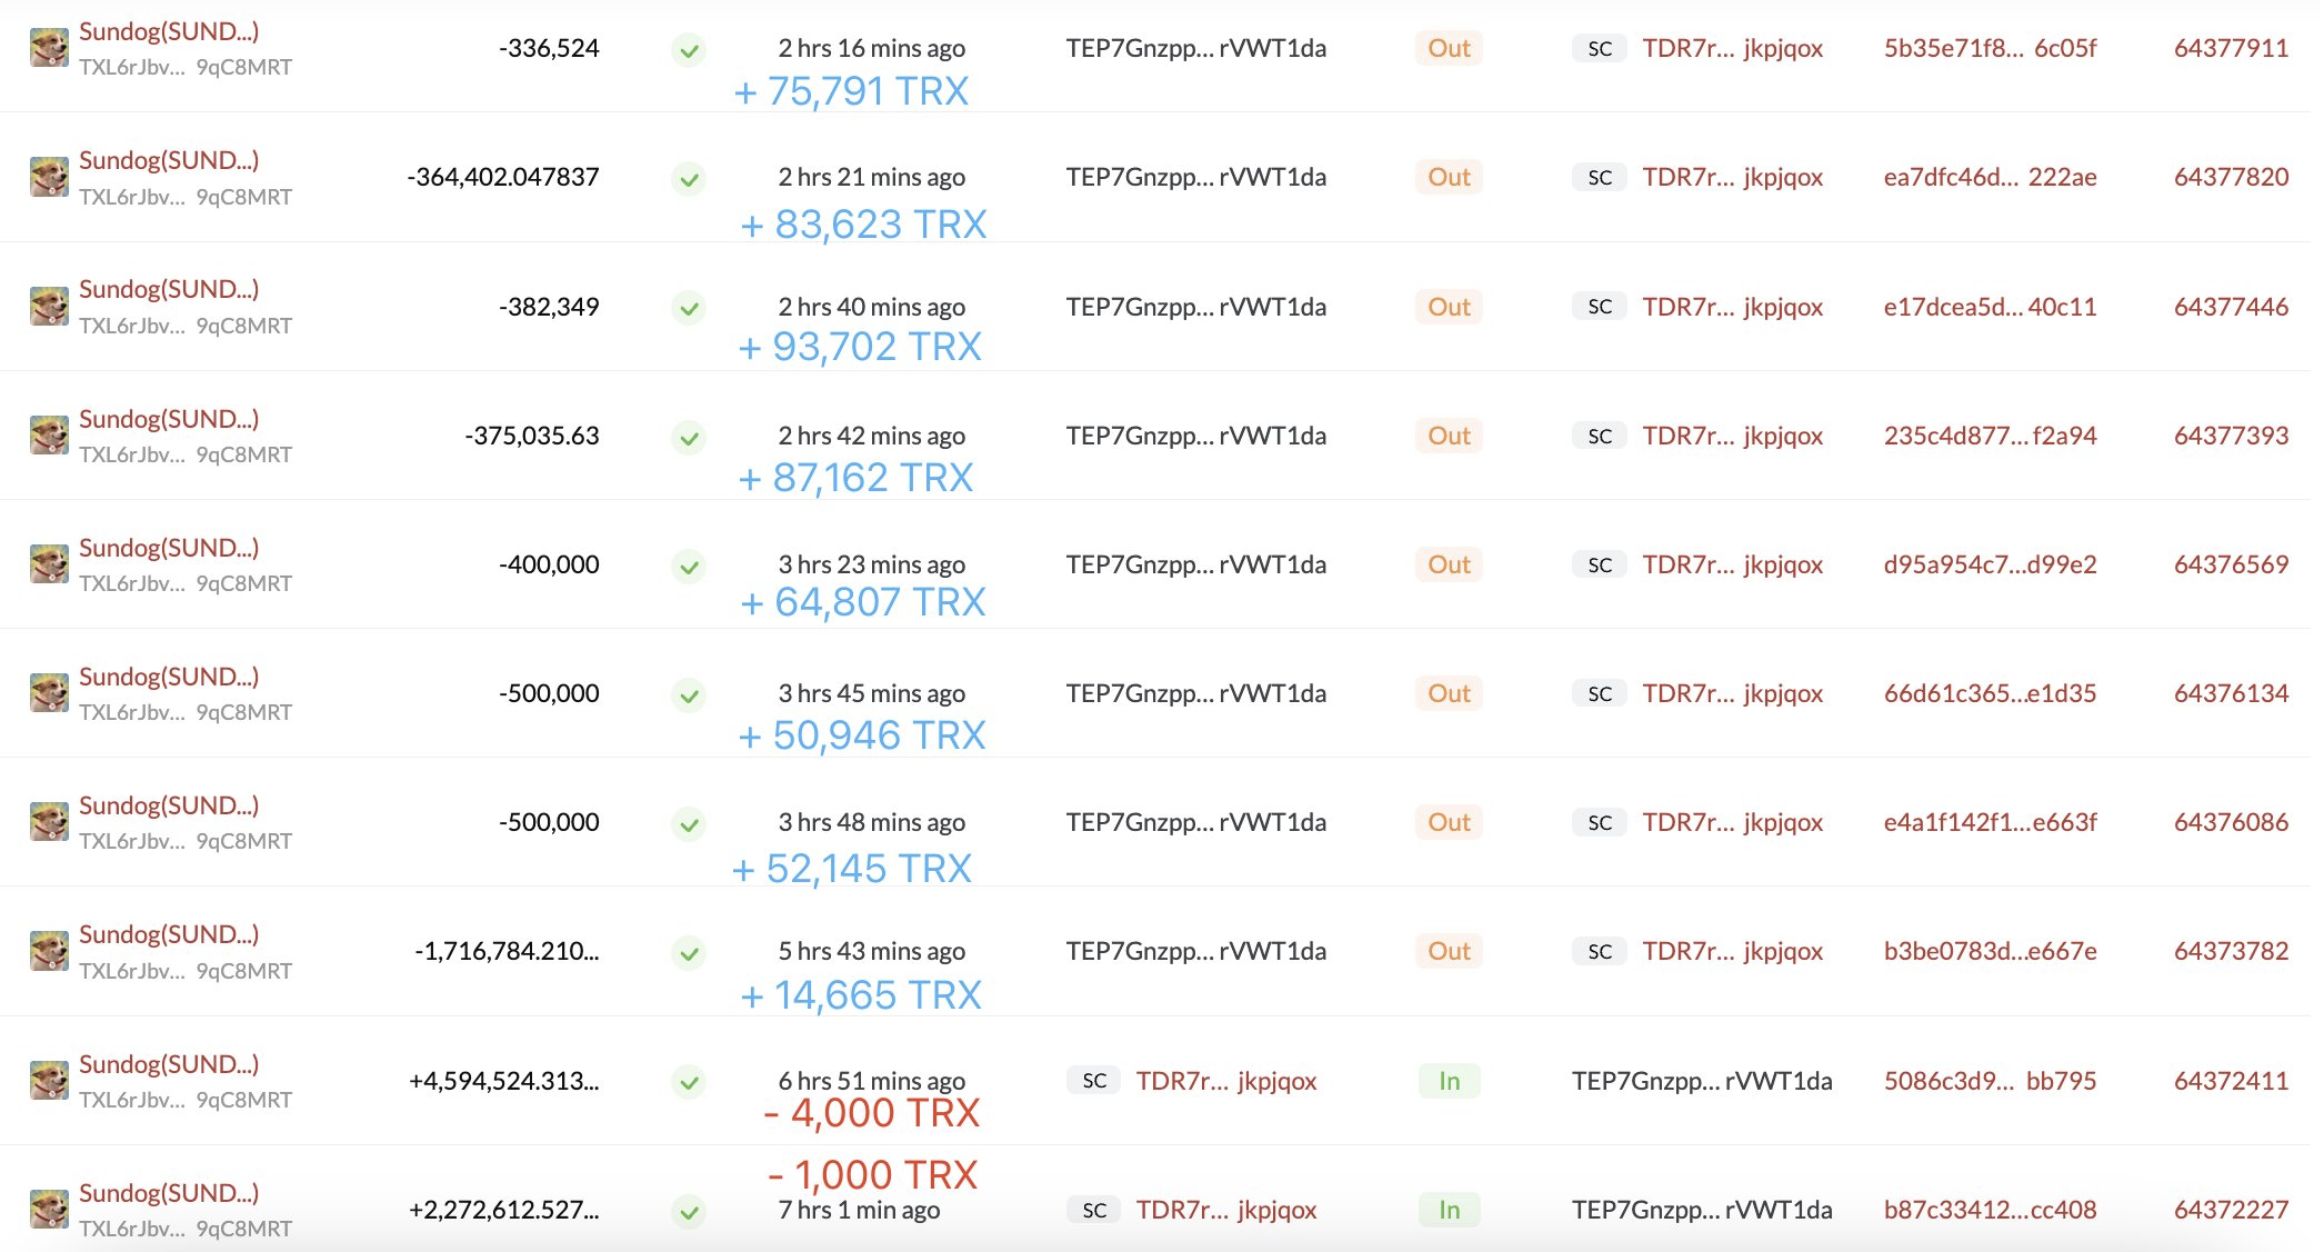Click SC badge in the 6 hrs 51 mins row
2320x1252 pixels.
[1094, 1081]
